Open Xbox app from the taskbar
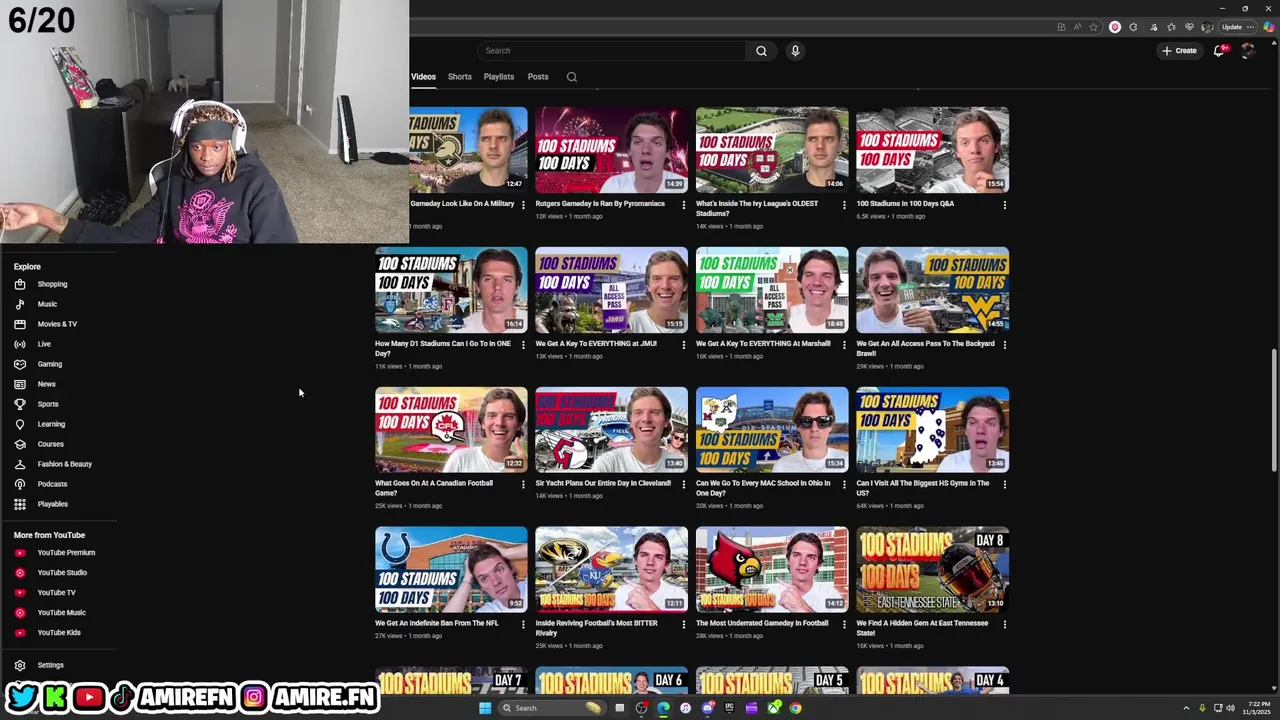1280x720 pixels. pos(773,708)
